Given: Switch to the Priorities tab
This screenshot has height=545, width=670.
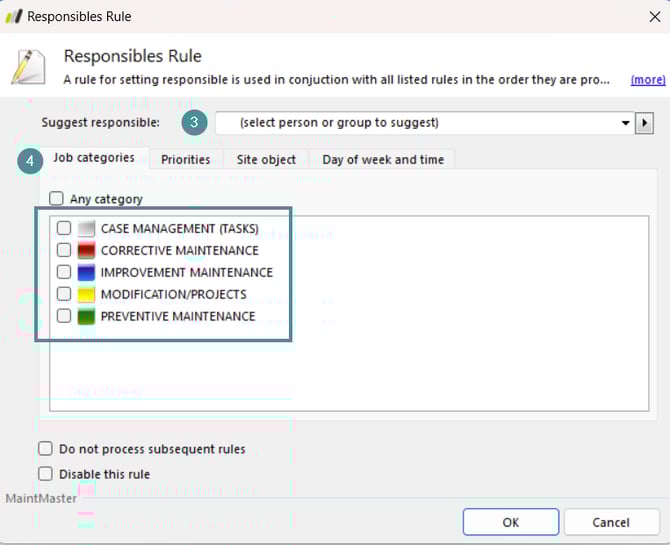Looking at the screenshot, I should coord(186,159).
